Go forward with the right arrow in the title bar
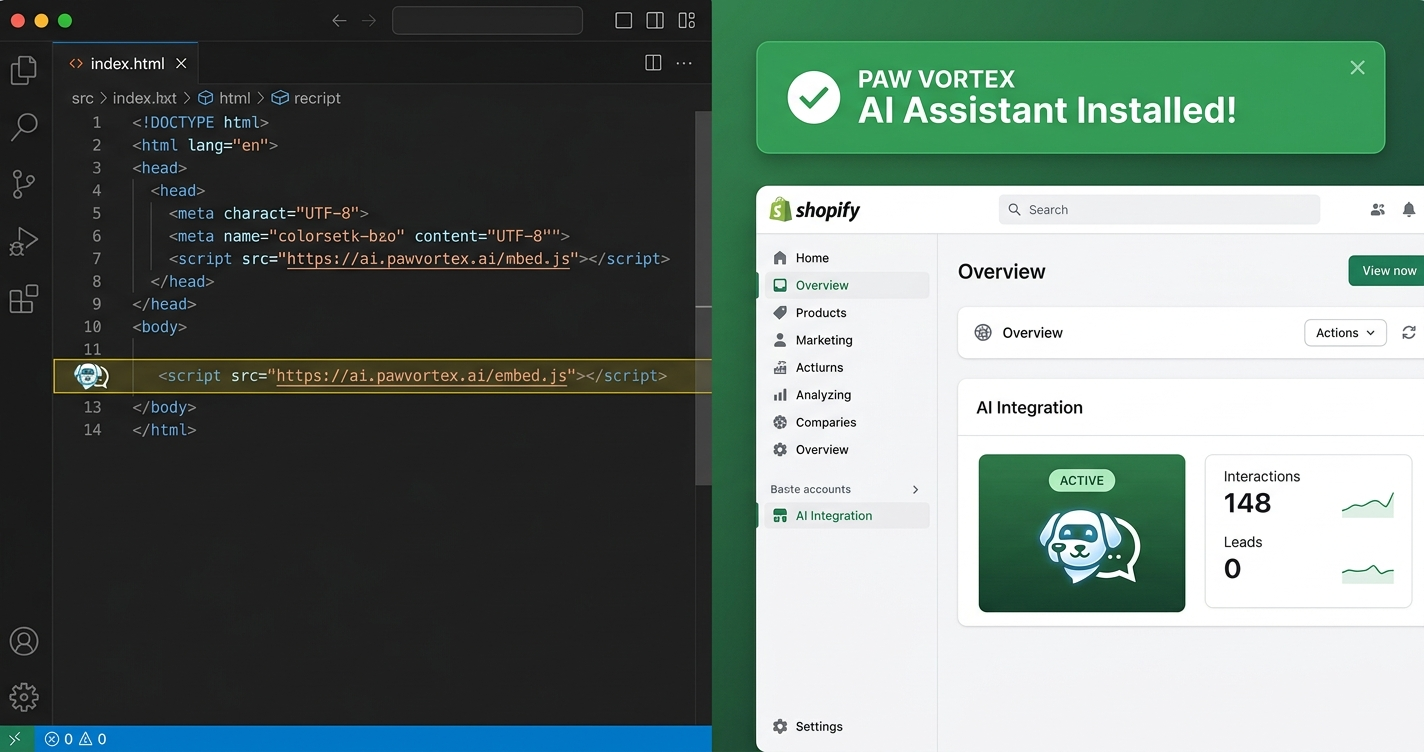This screenshot has height=752, width=1424. click(369, 20)
